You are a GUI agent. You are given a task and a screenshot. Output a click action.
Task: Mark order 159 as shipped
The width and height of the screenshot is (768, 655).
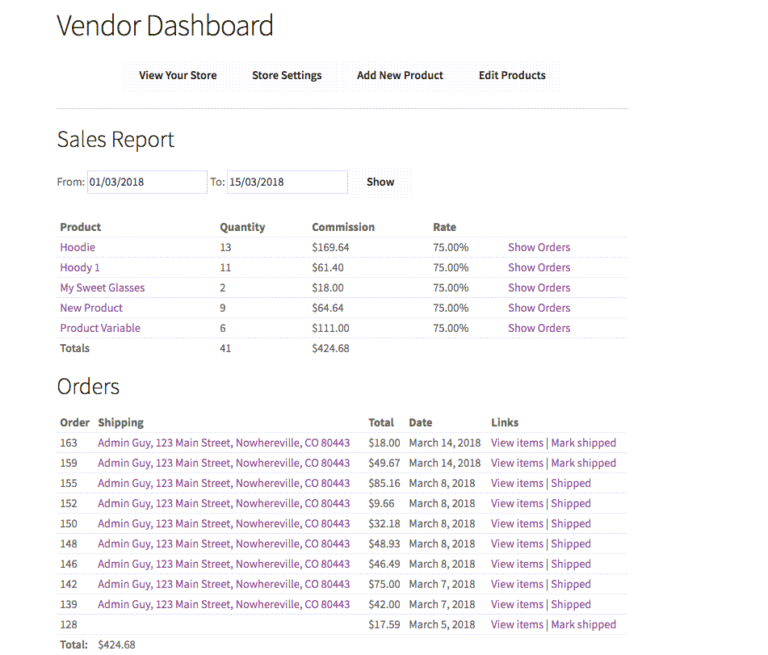point(583,463)
